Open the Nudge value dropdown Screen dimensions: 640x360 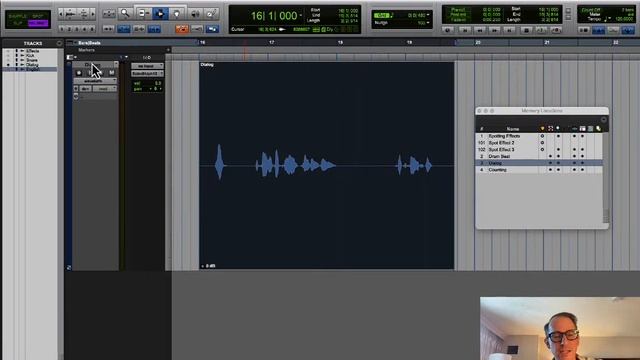point(428,23)
